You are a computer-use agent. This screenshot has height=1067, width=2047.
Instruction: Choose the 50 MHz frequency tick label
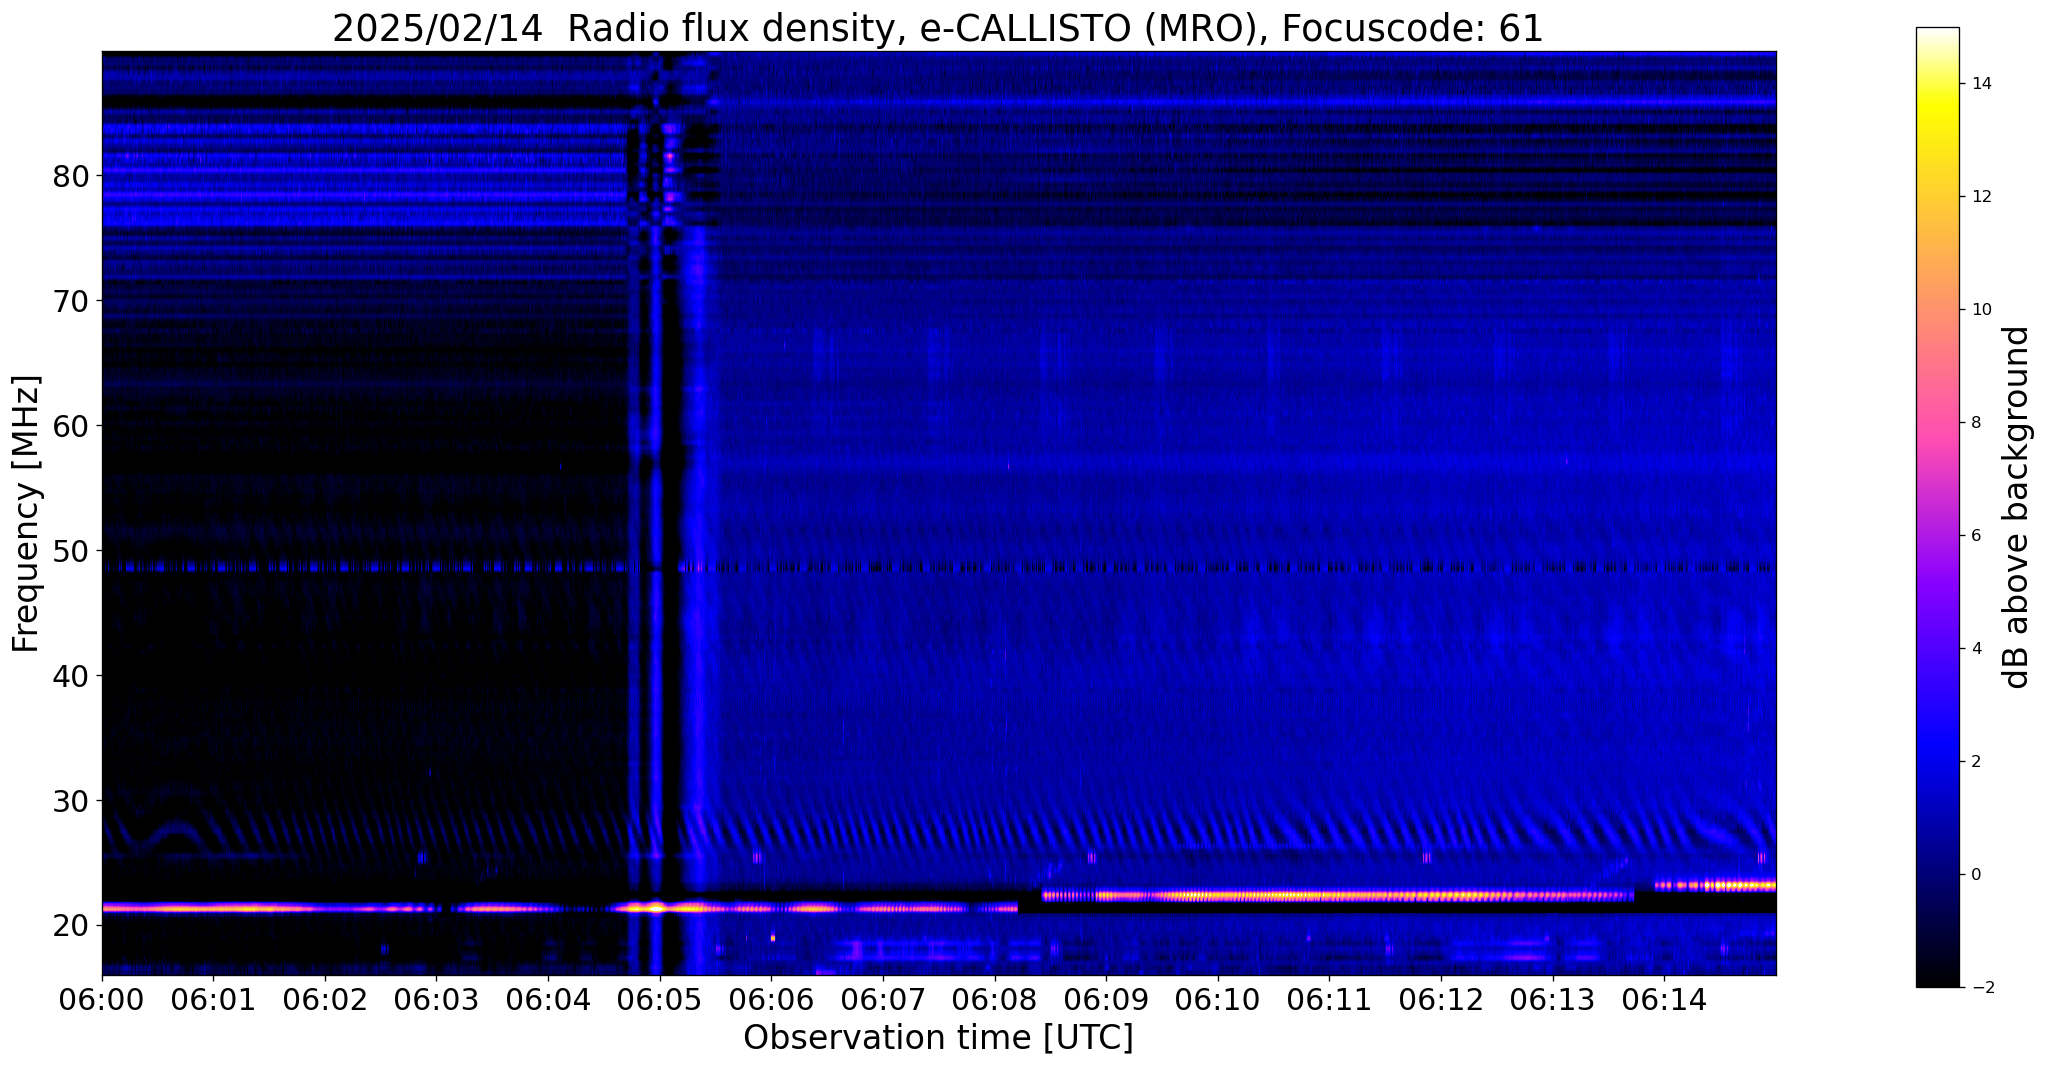pos(70,551)
